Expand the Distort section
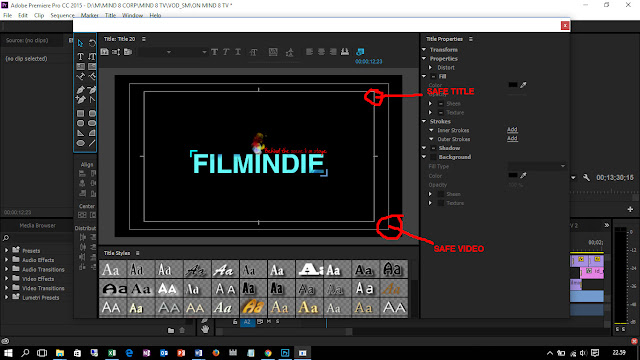Viewport: 640px width, 360px height. coord(430,67)
